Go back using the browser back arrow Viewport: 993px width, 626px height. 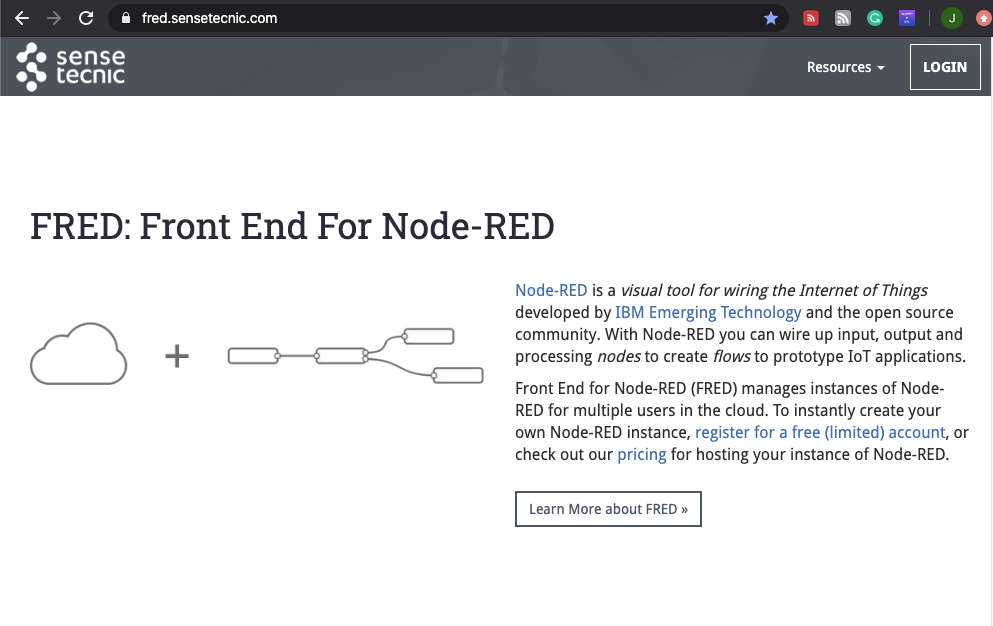point(22,18)
